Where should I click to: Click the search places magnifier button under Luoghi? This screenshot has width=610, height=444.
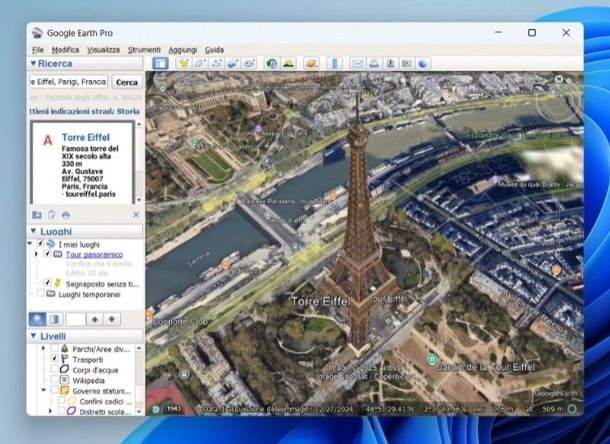(37, 319)
